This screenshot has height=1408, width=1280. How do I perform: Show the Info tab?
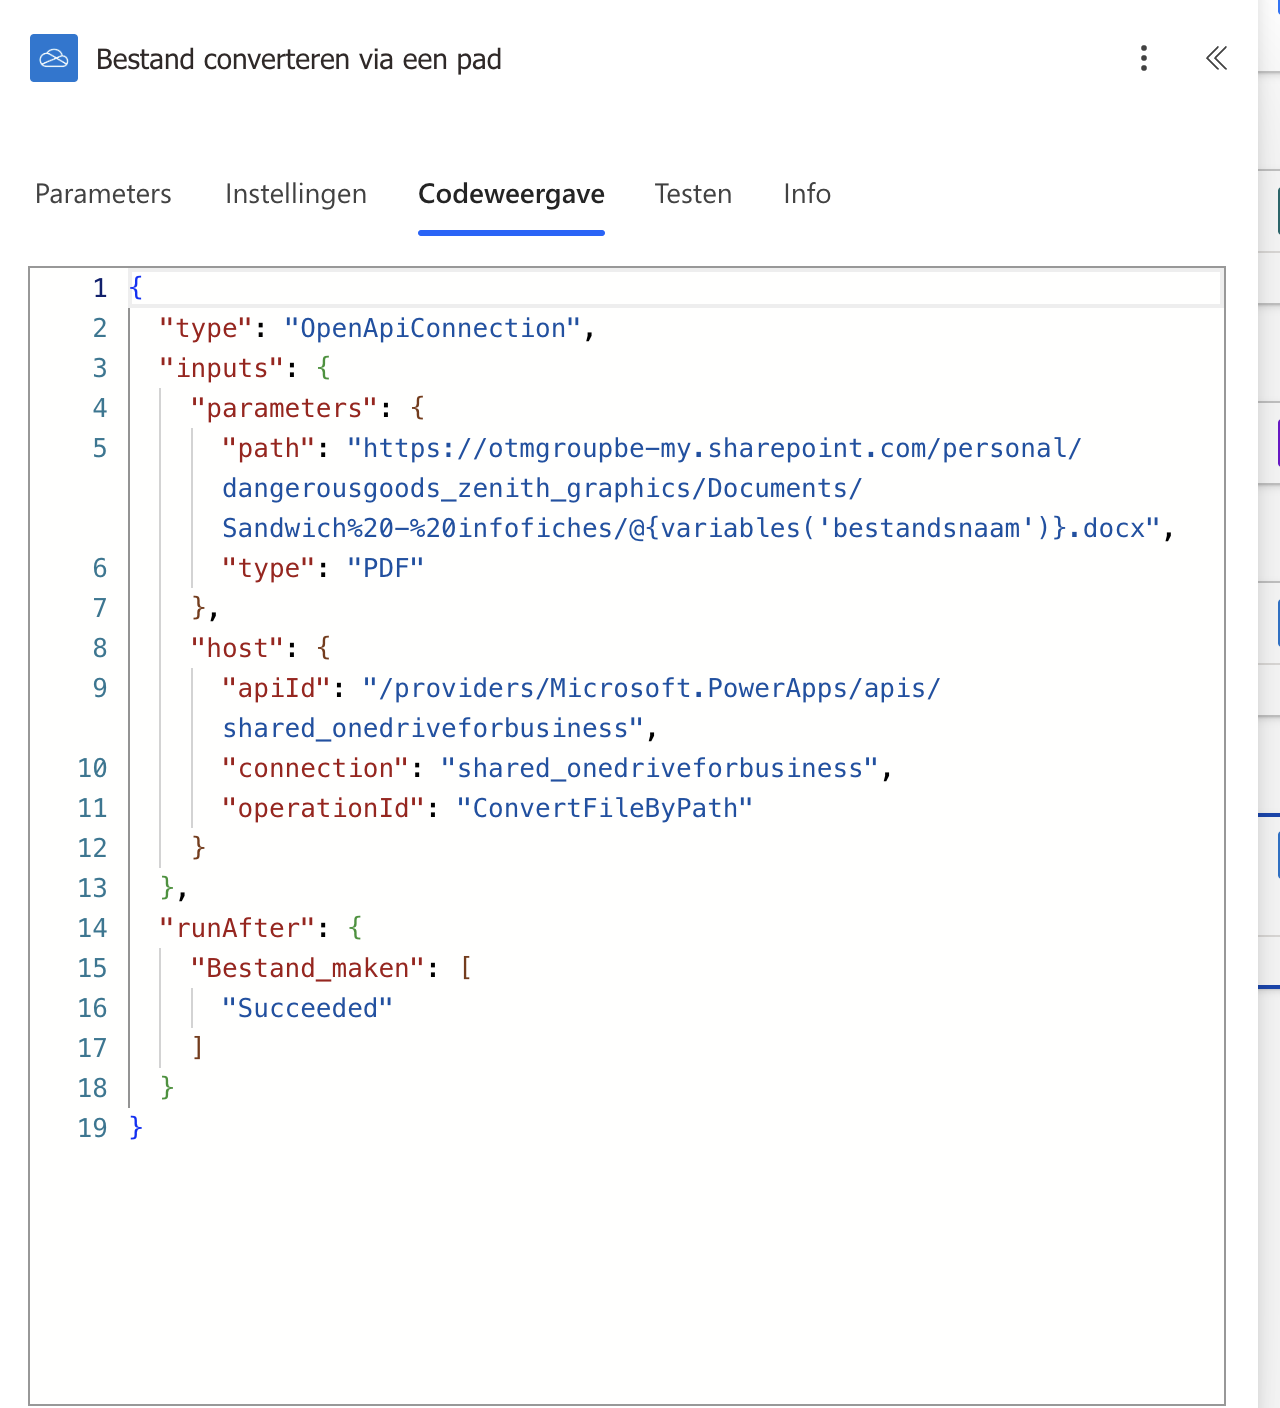tap(807, 194)
